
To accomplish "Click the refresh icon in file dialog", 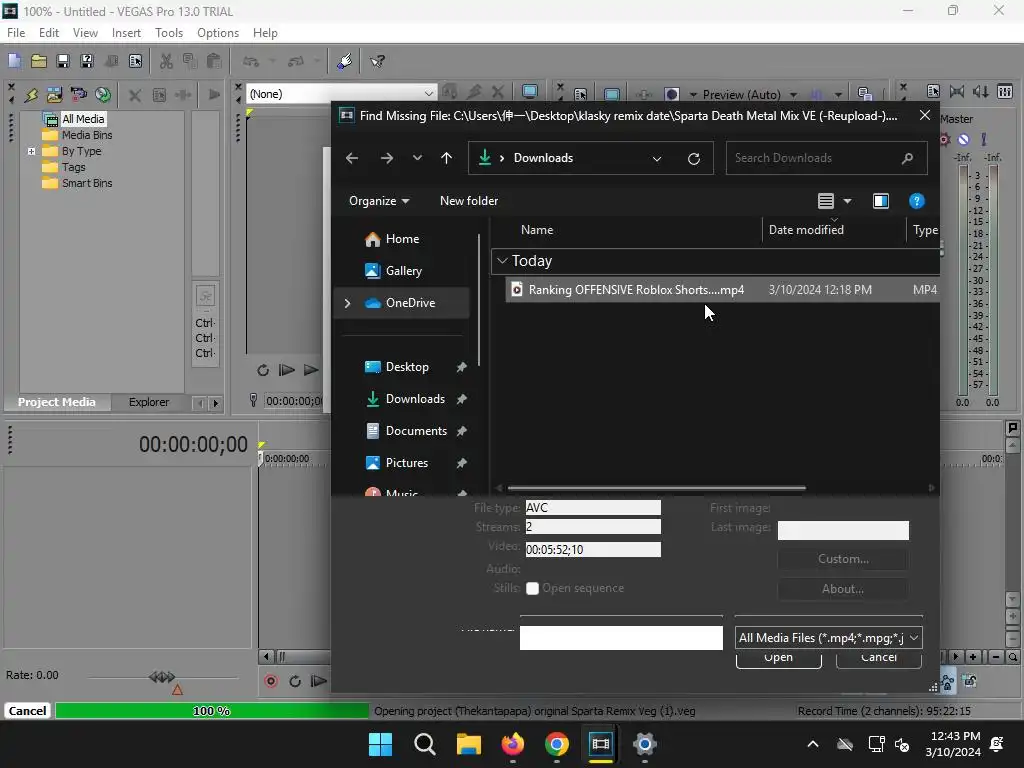I will [x=694, y=158].
